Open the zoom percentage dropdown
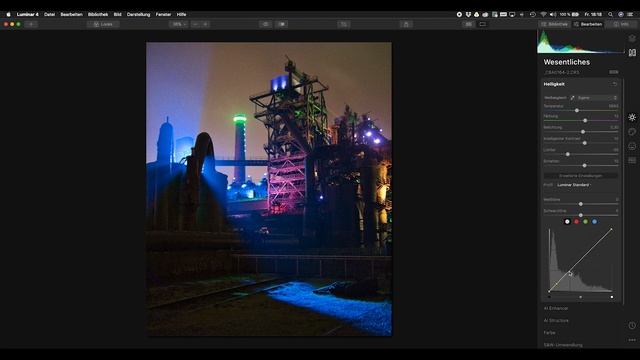640x360 pixels. [x=179, y=24]
